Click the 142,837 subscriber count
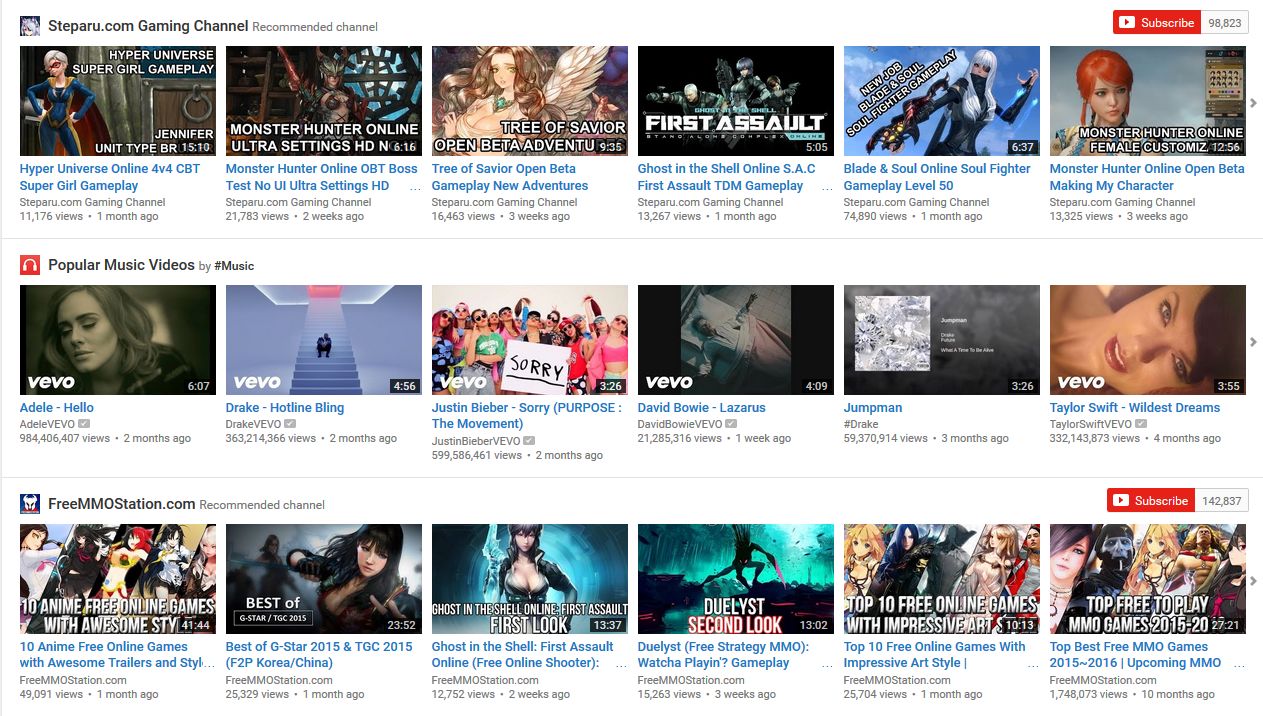1263x716 pixels. tap(1222, 500)
